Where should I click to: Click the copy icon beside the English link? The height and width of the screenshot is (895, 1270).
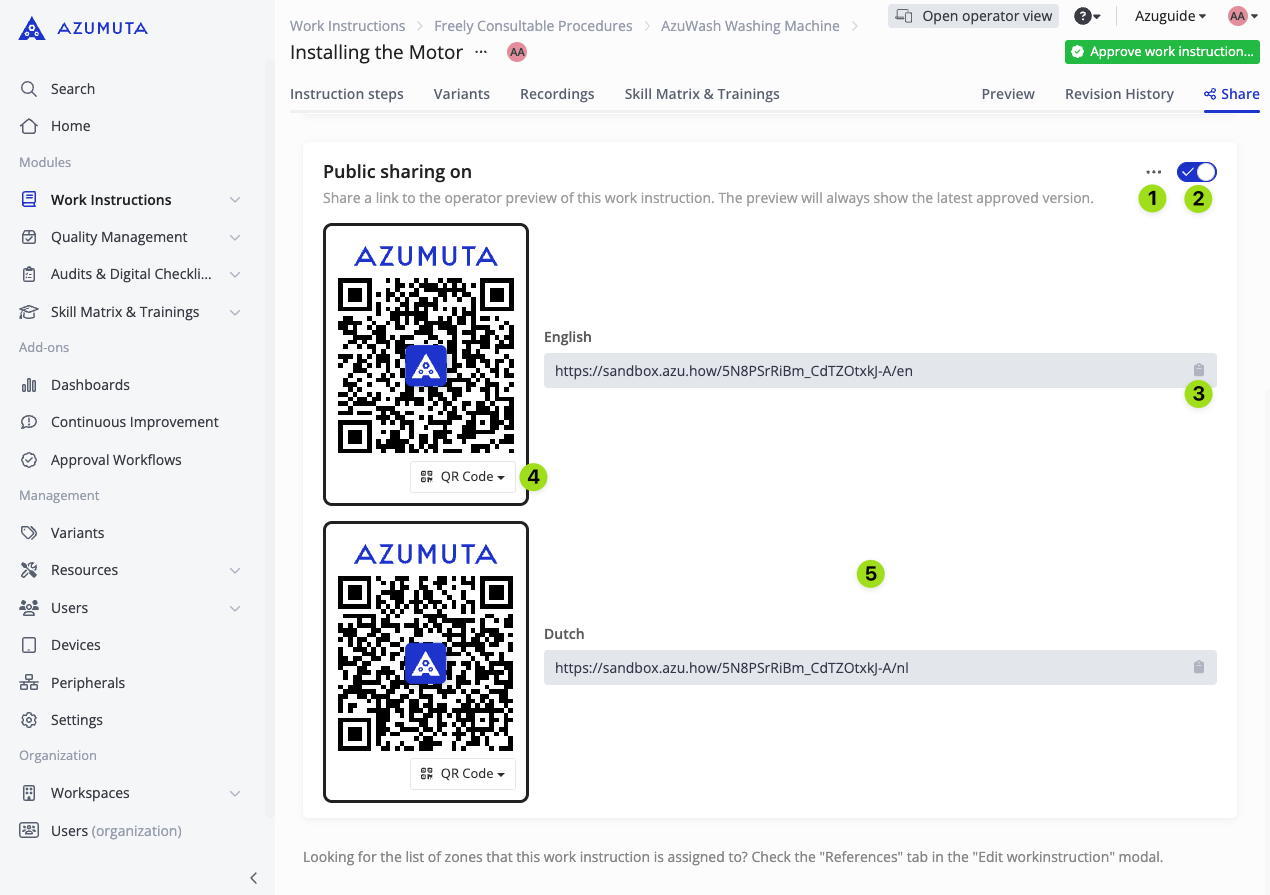(x=1199, y=370)
